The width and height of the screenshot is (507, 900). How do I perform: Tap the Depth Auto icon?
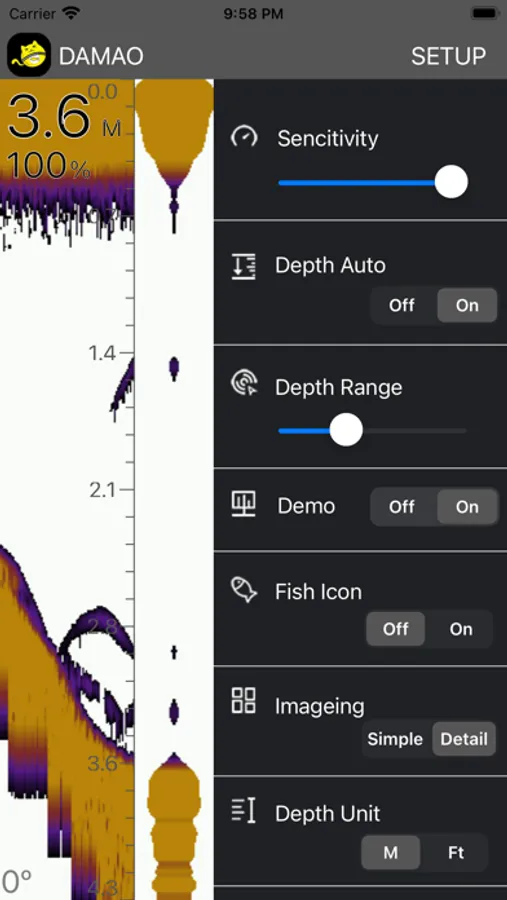pyautogui.click(x=244, y=266)
